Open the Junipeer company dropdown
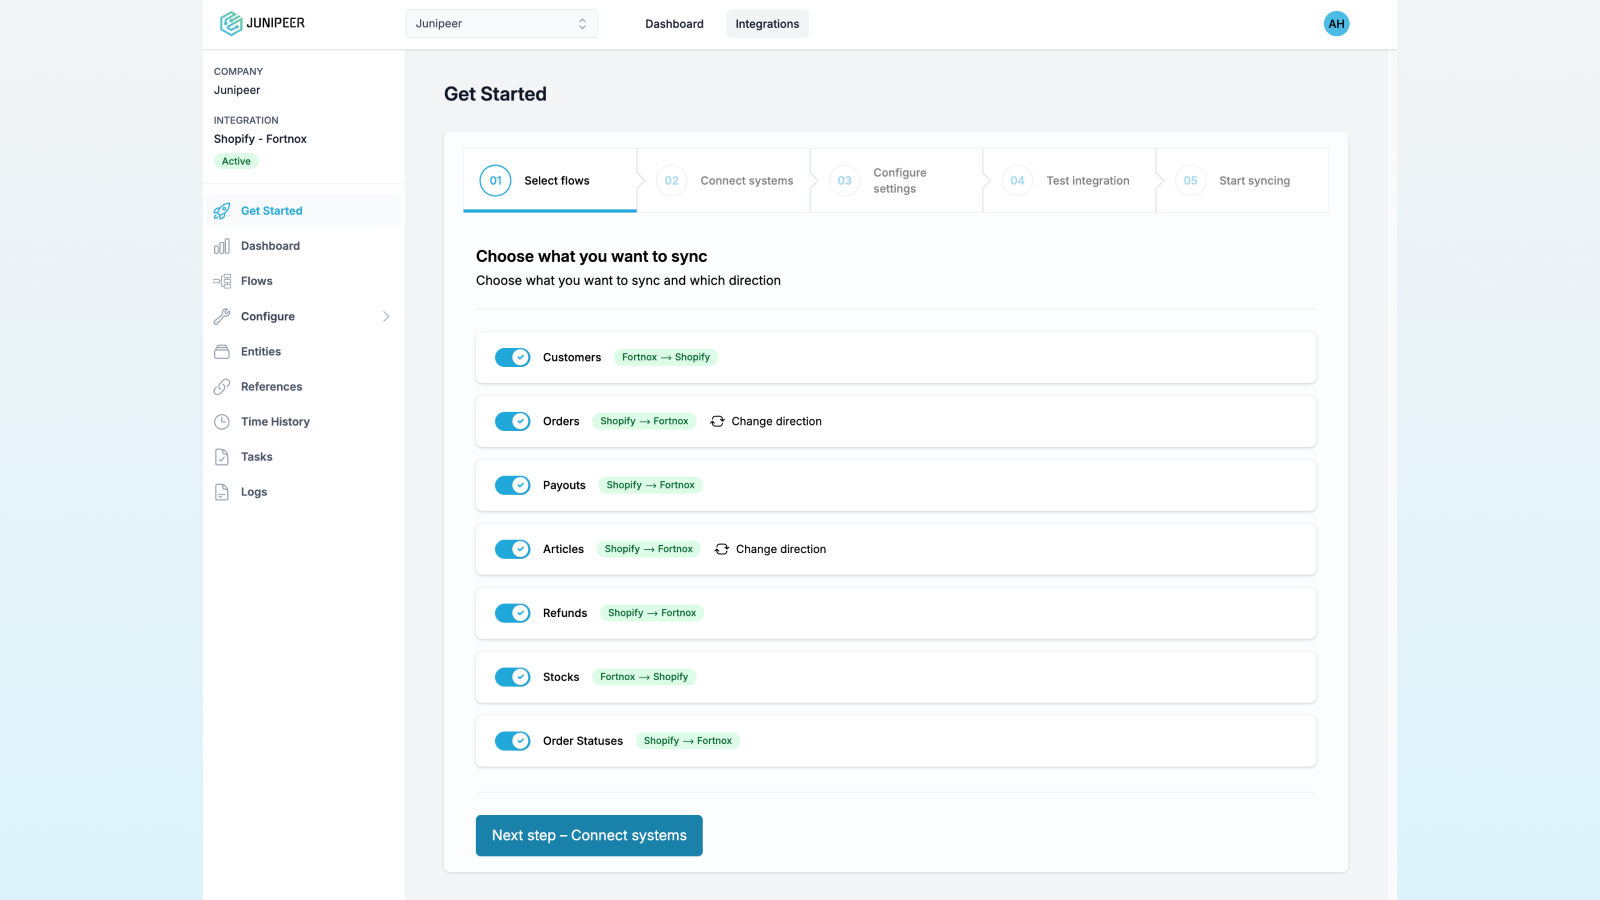1600x900 pixels. pos(501,23)
